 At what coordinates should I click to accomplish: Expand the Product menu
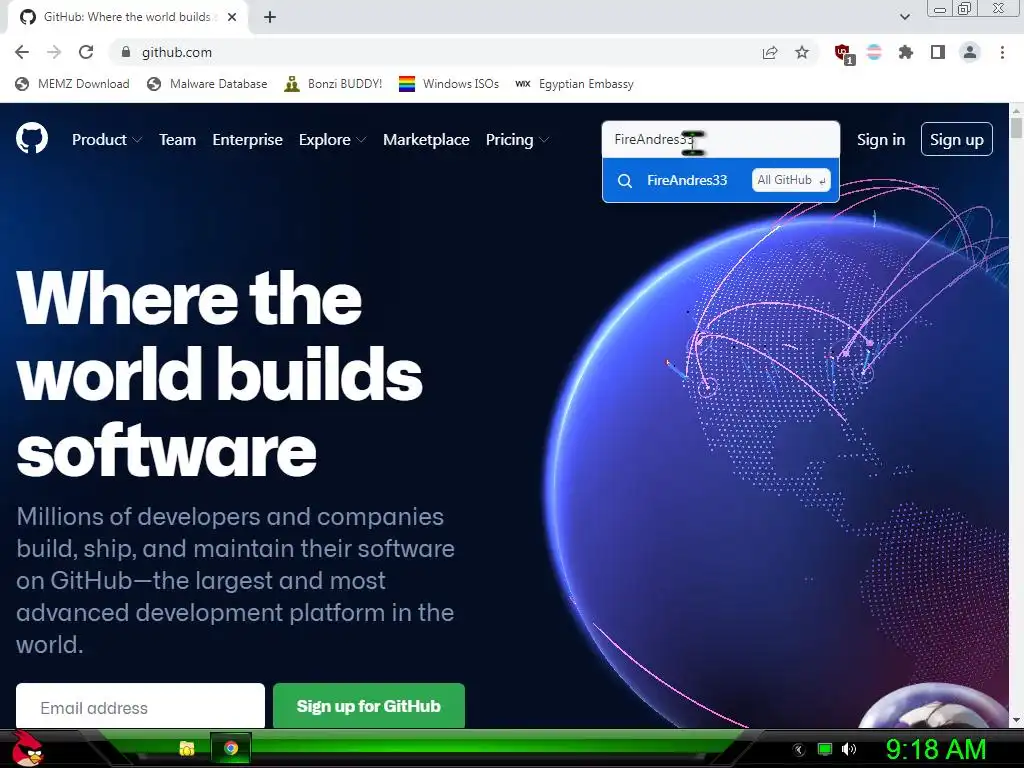pos(107,140)
